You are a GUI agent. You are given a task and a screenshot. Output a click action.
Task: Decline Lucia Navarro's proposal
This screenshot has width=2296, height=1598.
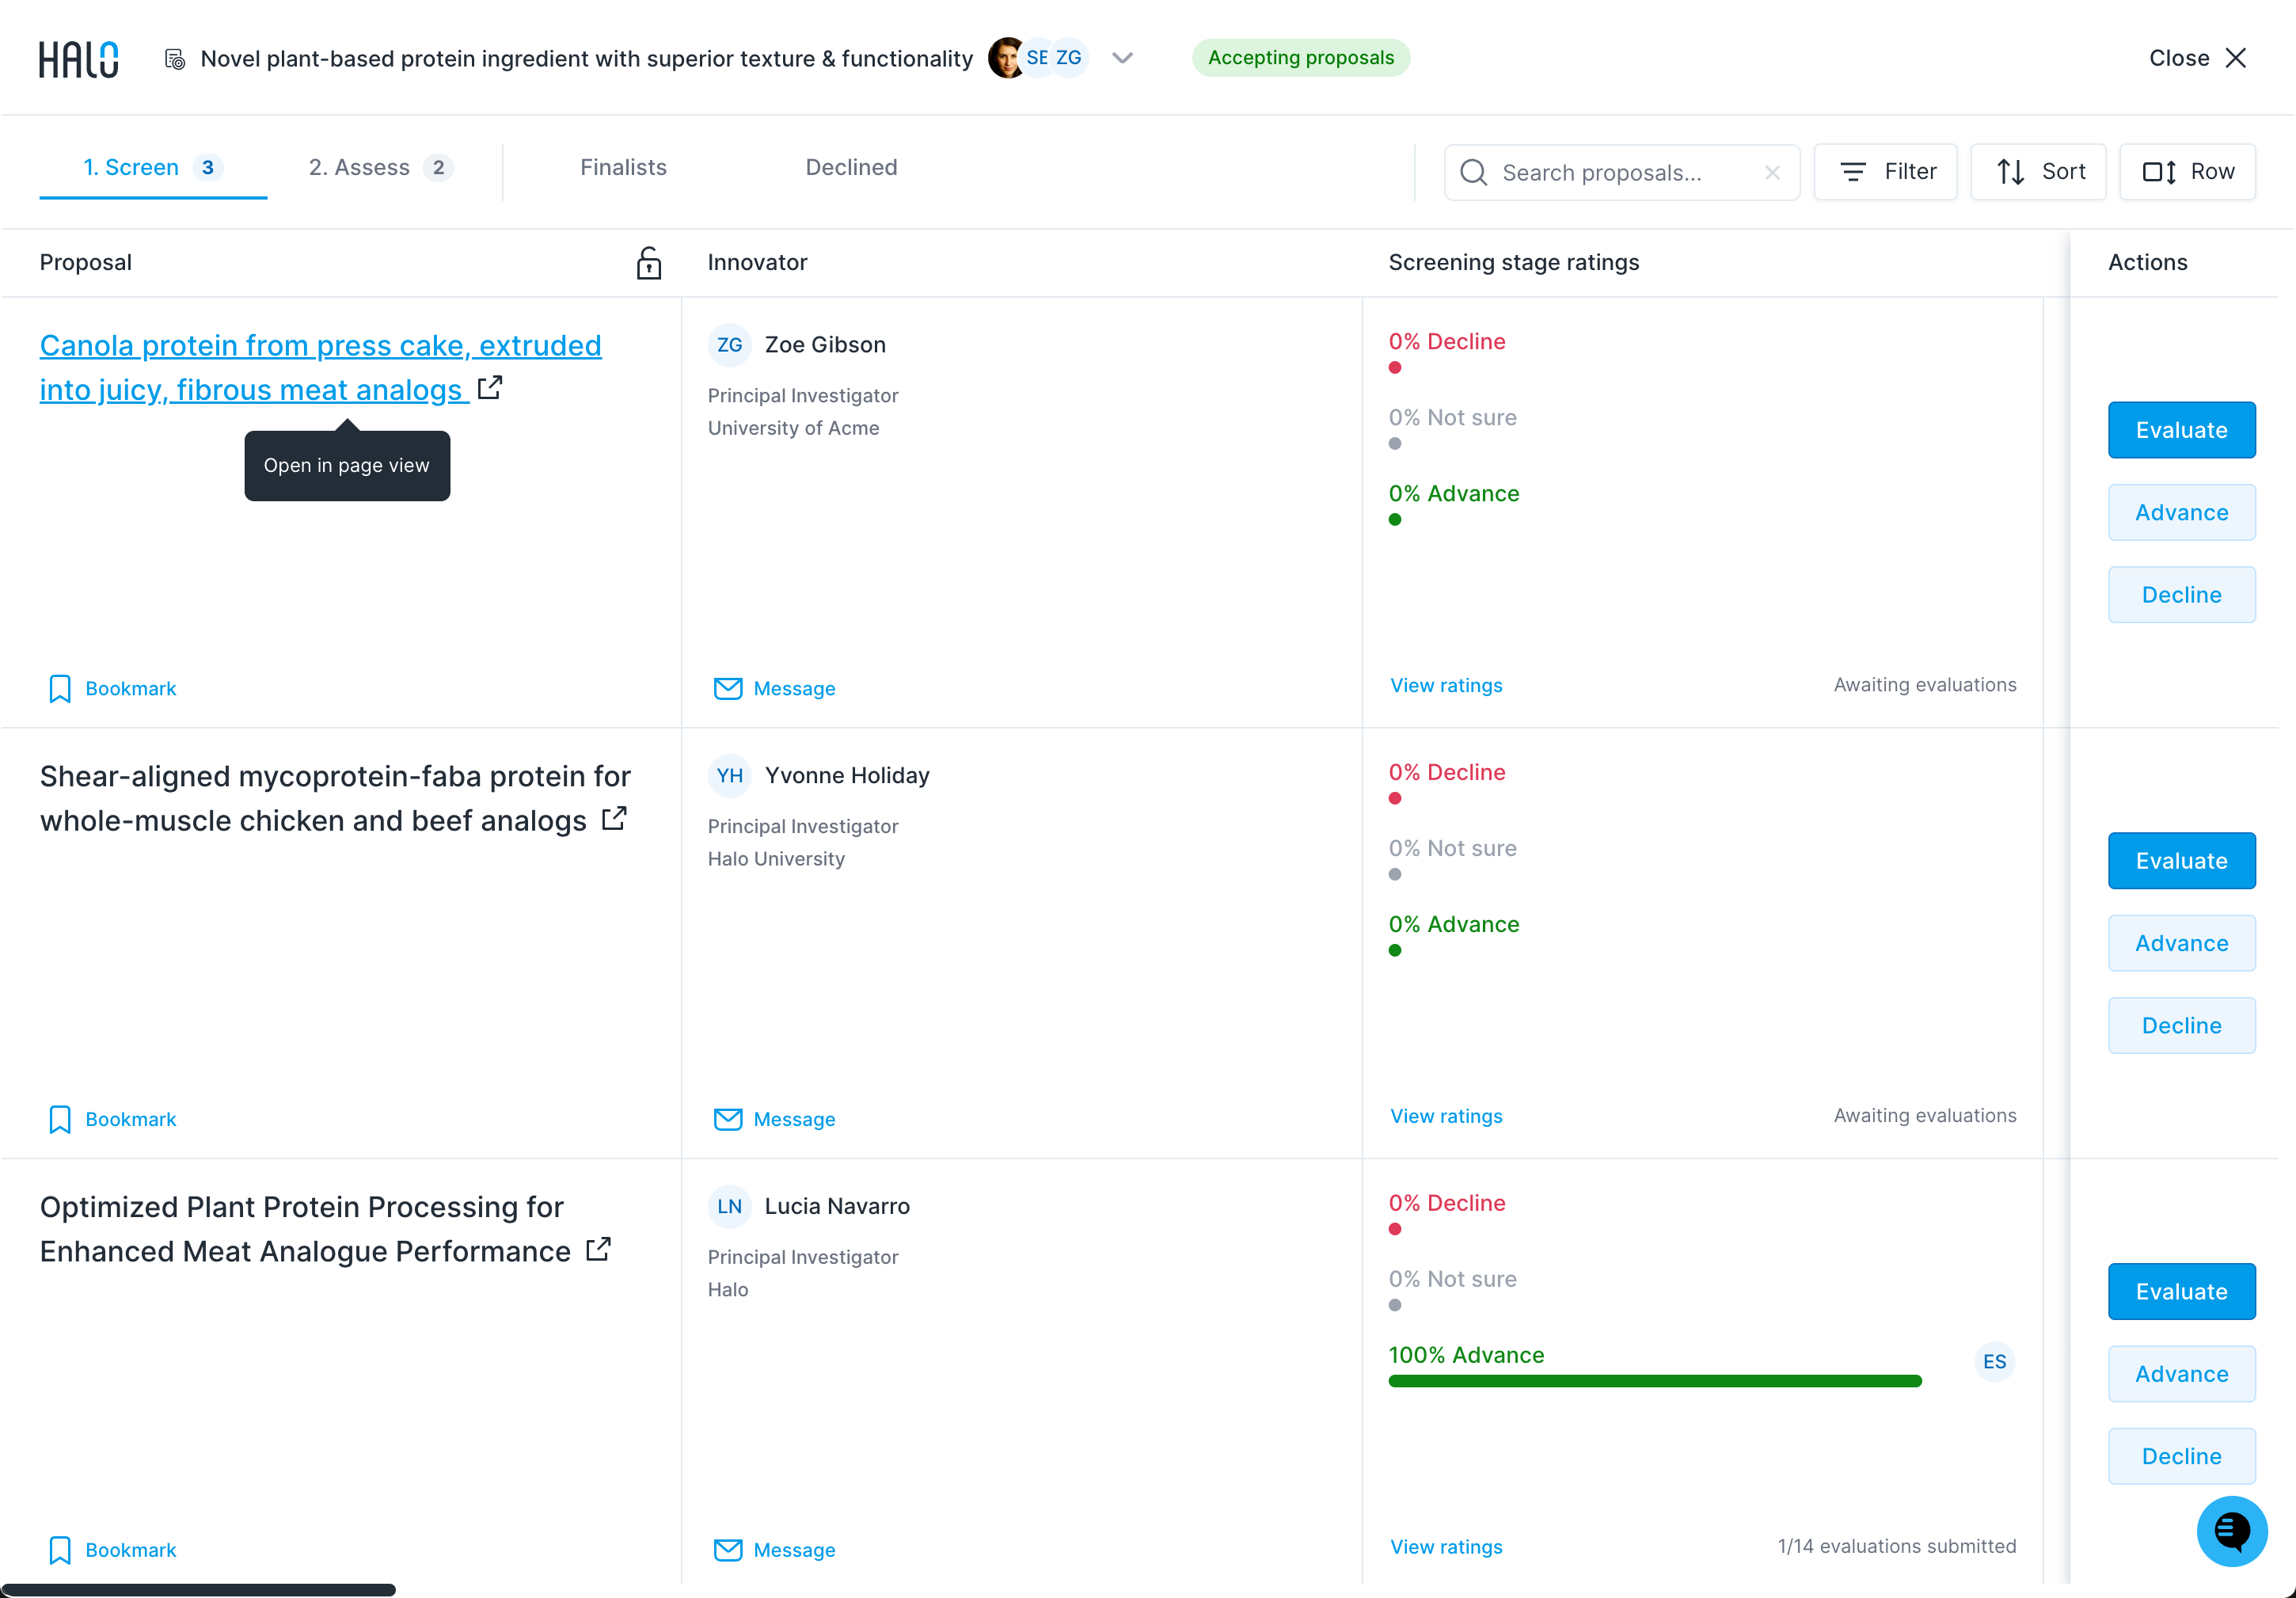[x=2181, y=1456]
